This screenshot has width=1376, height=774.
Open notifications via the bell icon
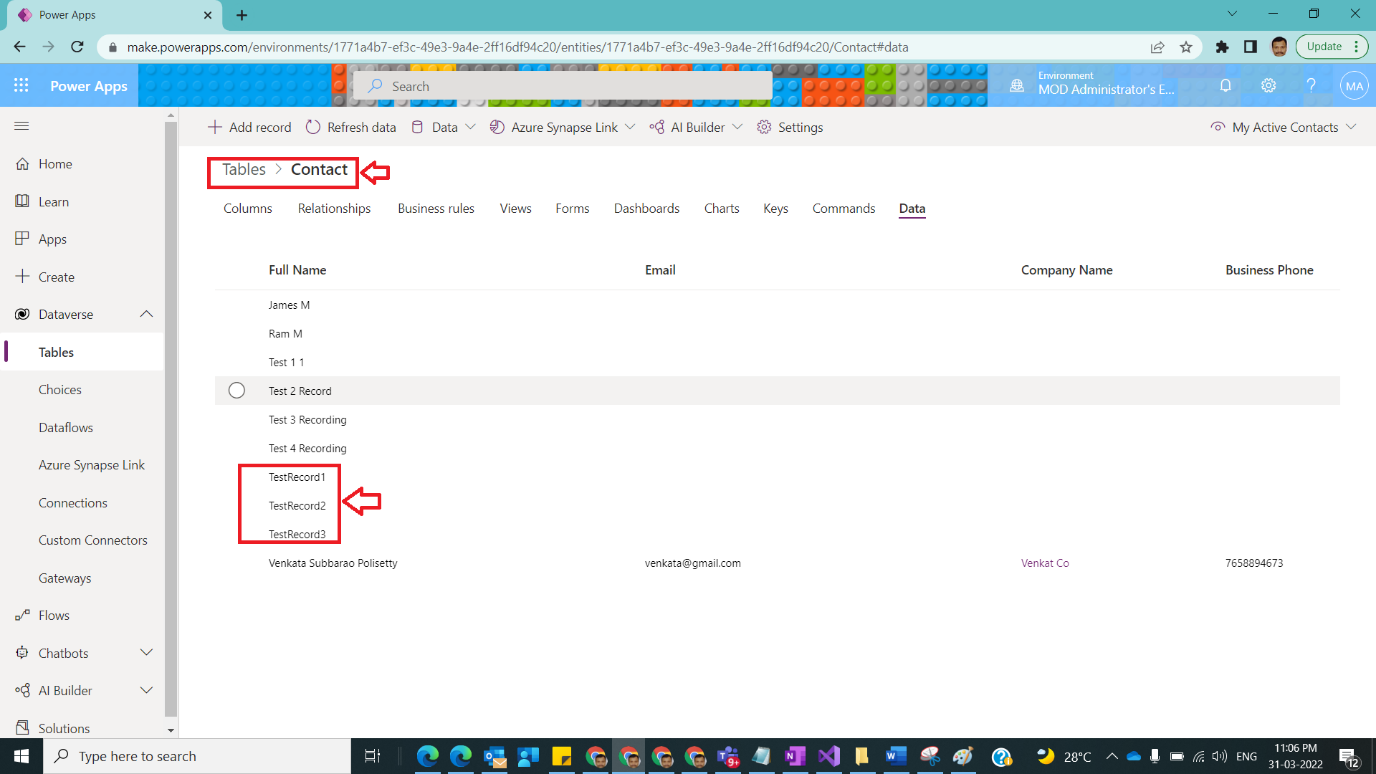pyautogui.click(x=1224, y=86)
